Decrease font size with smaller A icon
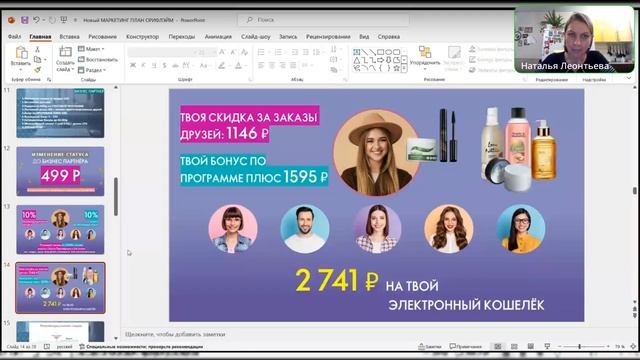 pos(233,52)
